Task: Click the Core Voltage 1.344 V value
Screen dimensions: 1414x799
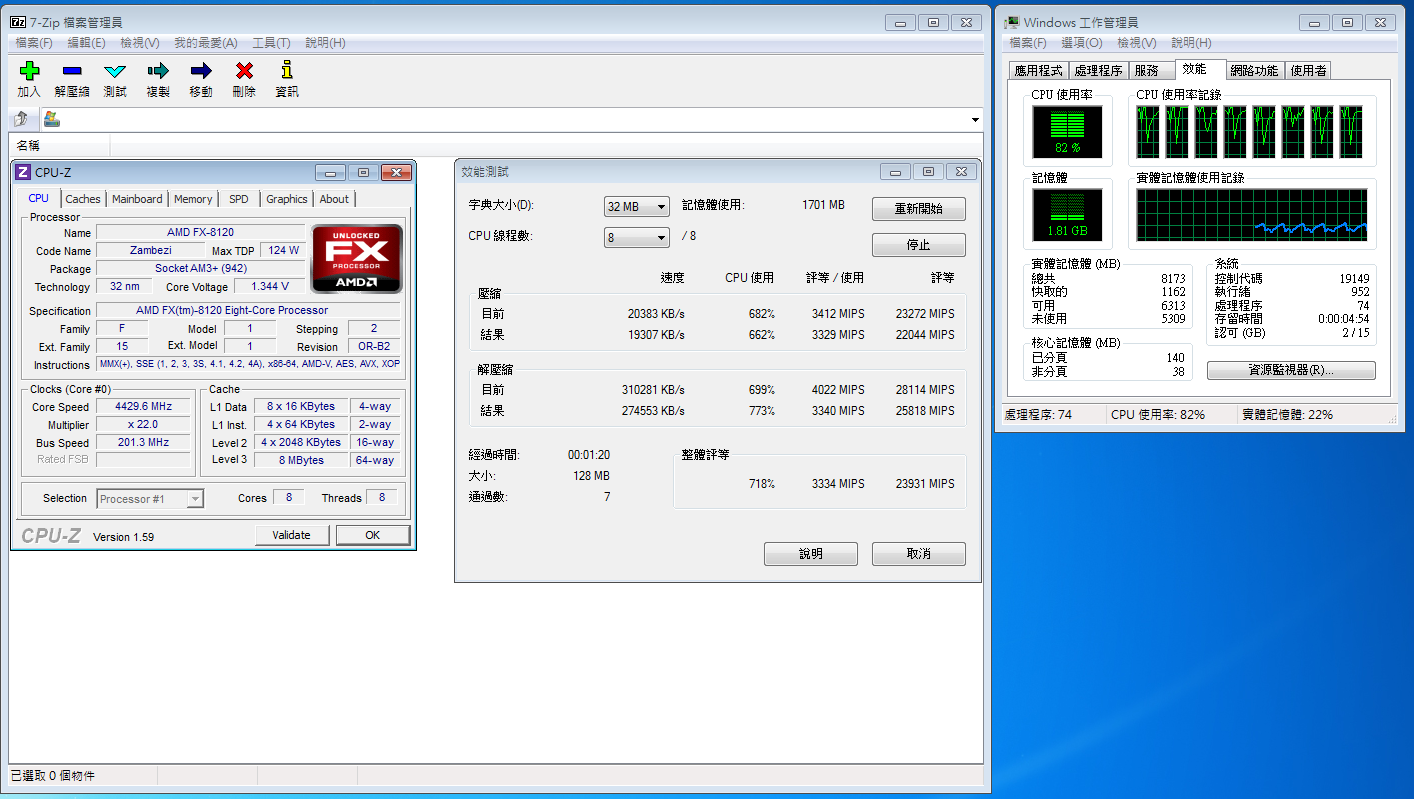Action: [x=269, y=287]
